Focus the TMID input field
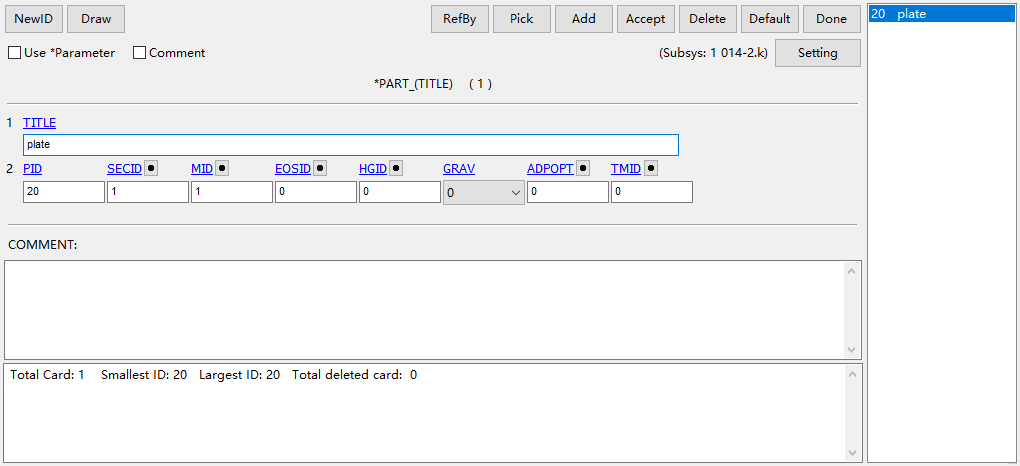The image size is (1020, 466). click(652, 192)
